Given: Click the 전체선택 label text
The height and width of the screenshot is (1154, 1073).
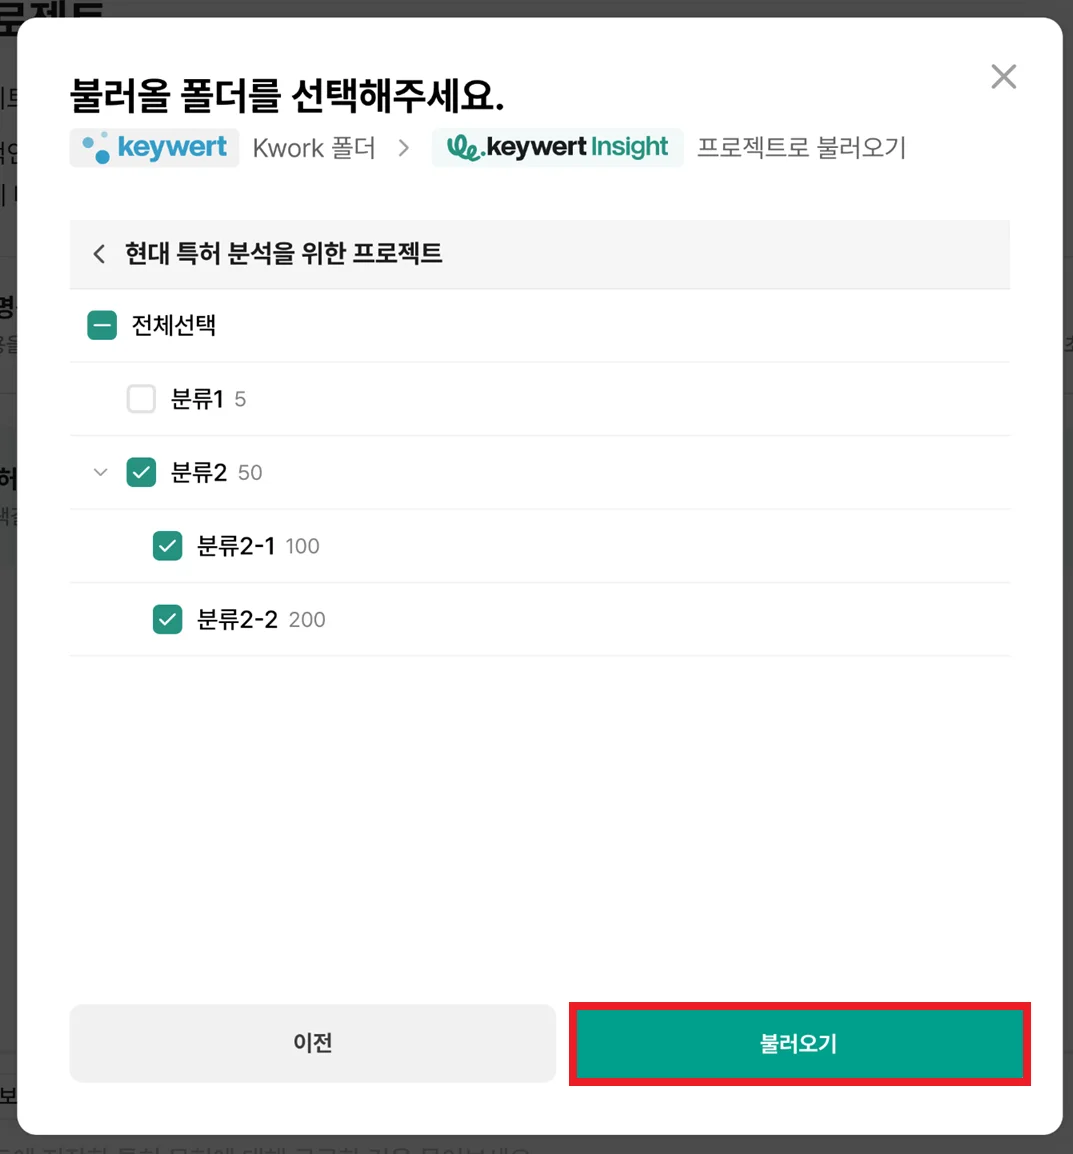Looking at the screenshot, I should pos(174,325).
